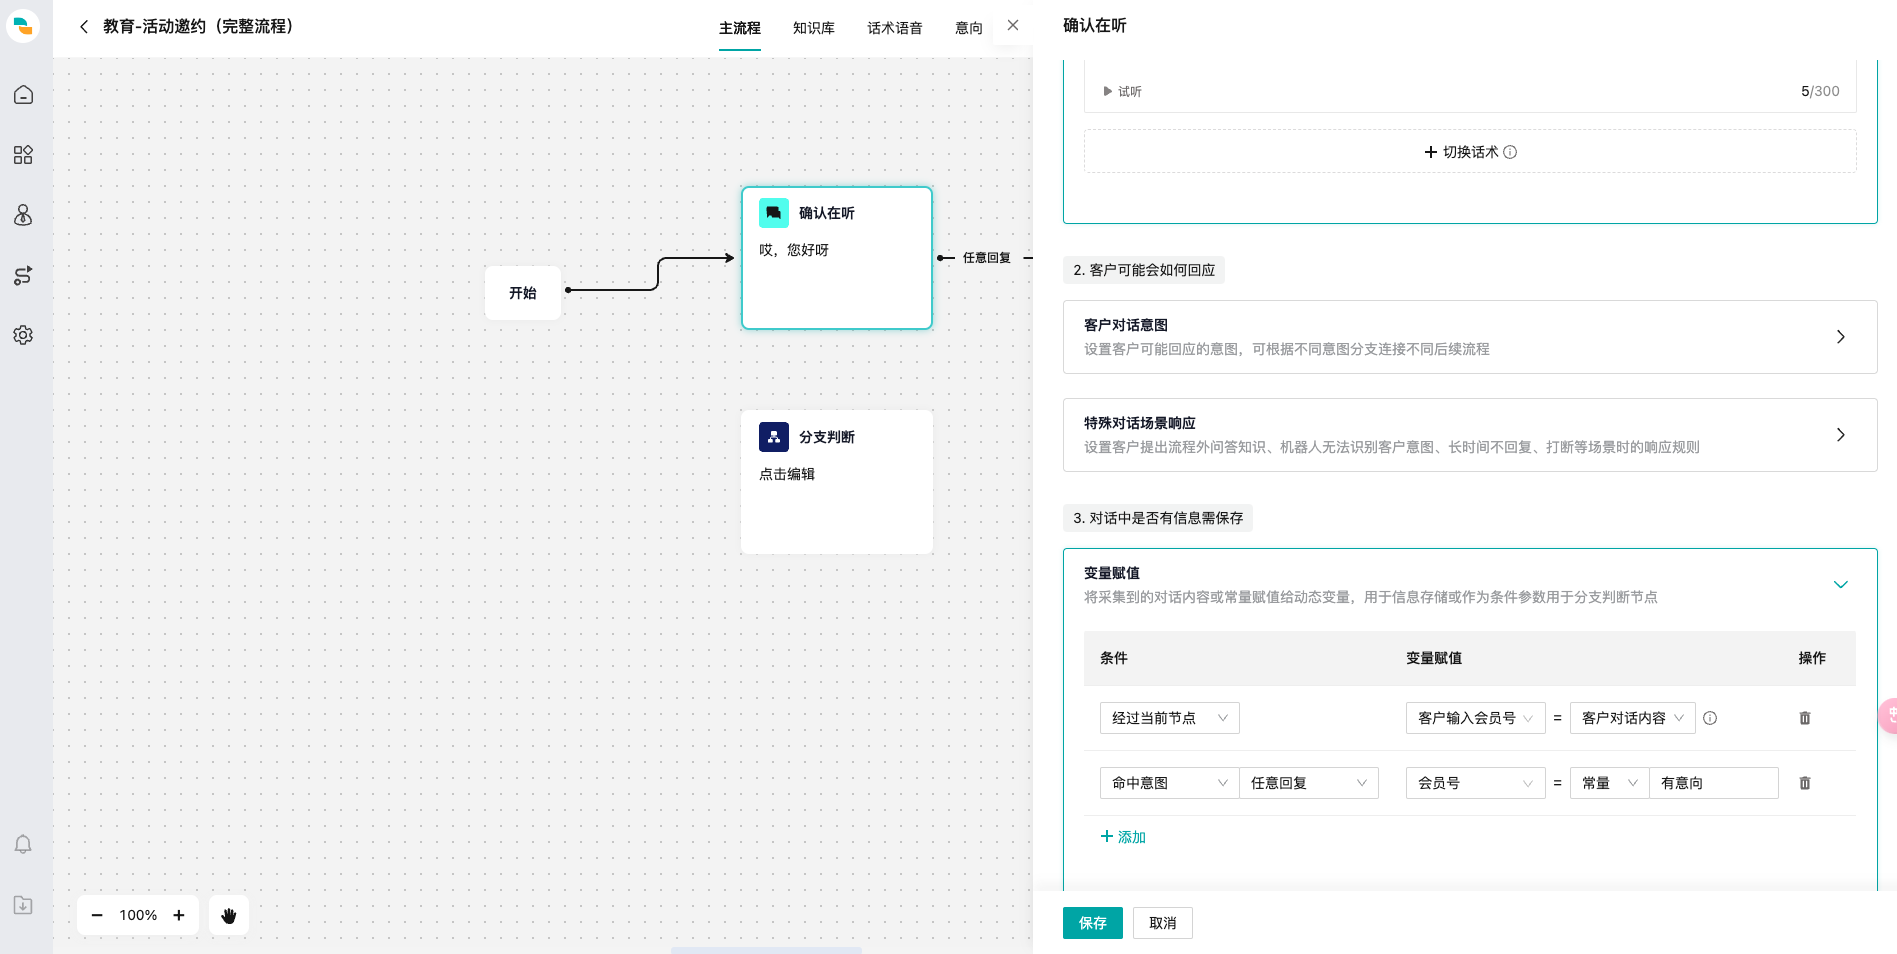Click the 100% zoom level text

pyautogui.click(x=138, y=915)
